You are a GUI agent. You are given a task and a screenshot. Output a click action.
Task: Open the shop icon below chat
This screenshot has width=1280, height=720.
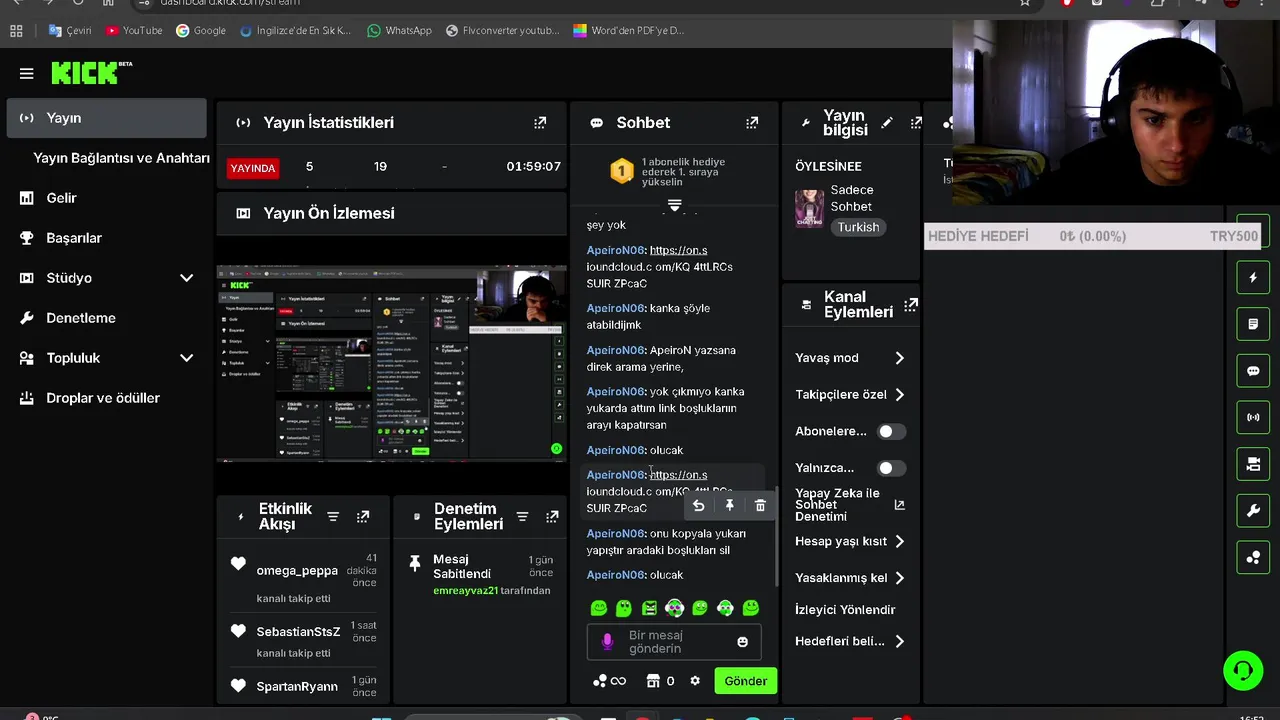pos(653,681)
